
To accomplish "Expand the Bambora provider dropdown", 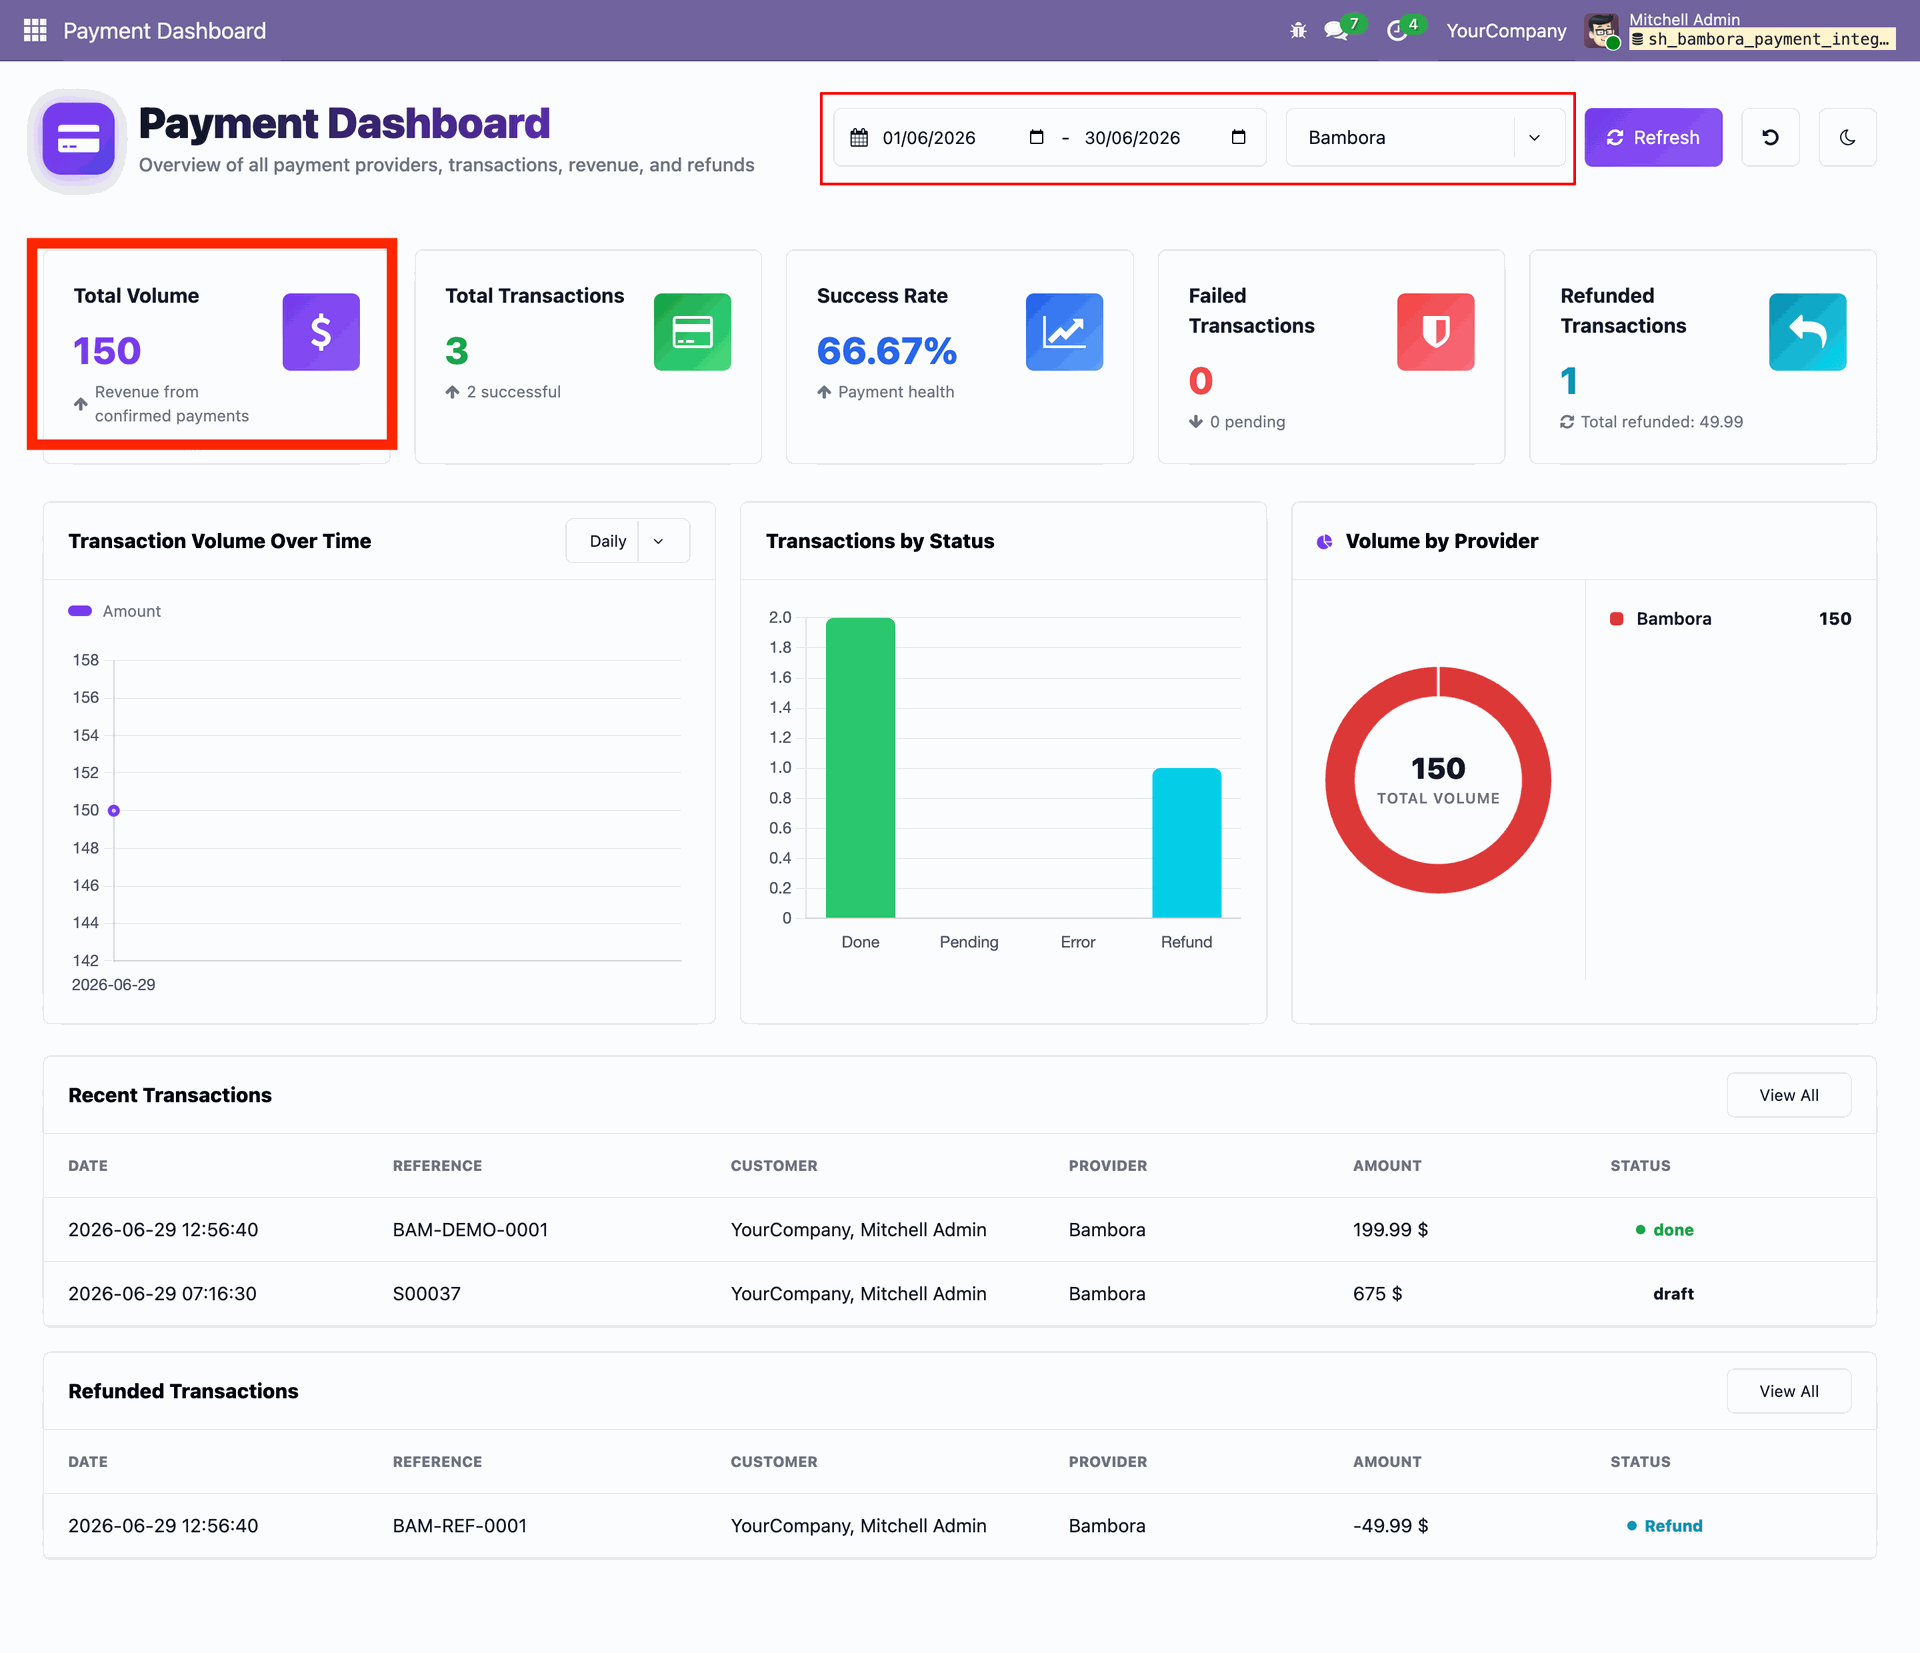I will (1425, 137).
